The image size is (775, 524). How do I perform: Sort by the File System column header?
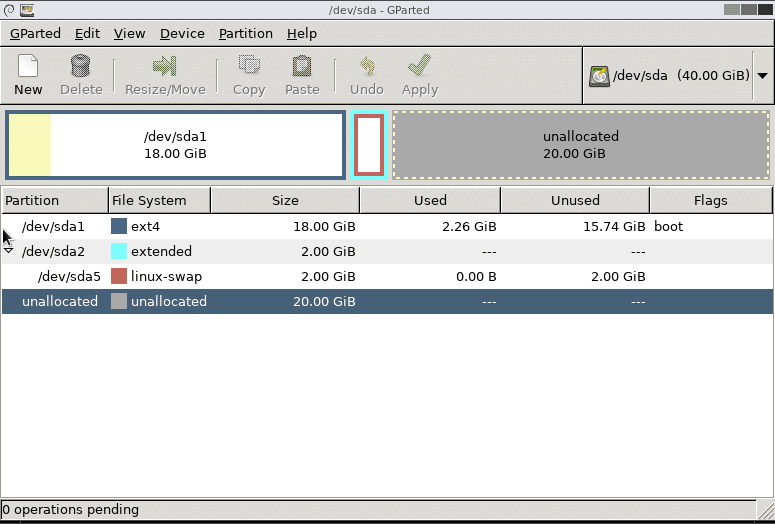[159, 200]
